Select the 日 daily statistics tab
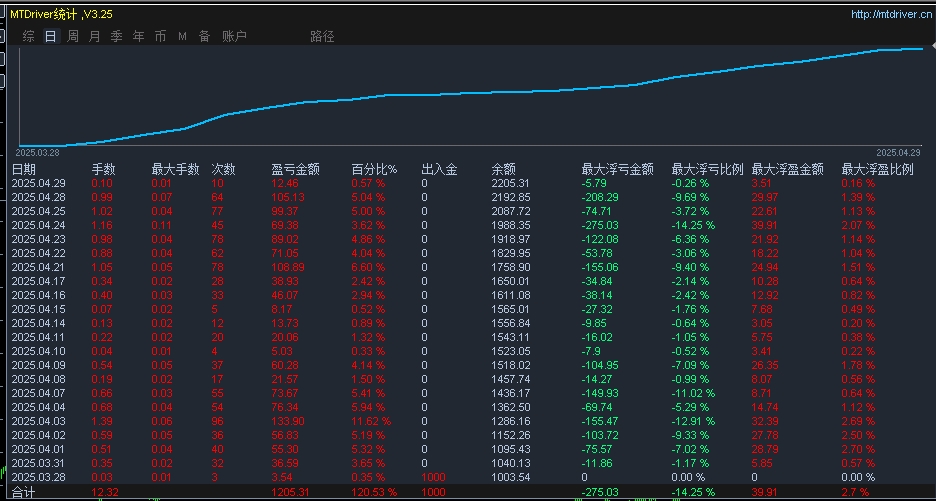This screenshot has width=936, height=501. (x=50, y=36)
